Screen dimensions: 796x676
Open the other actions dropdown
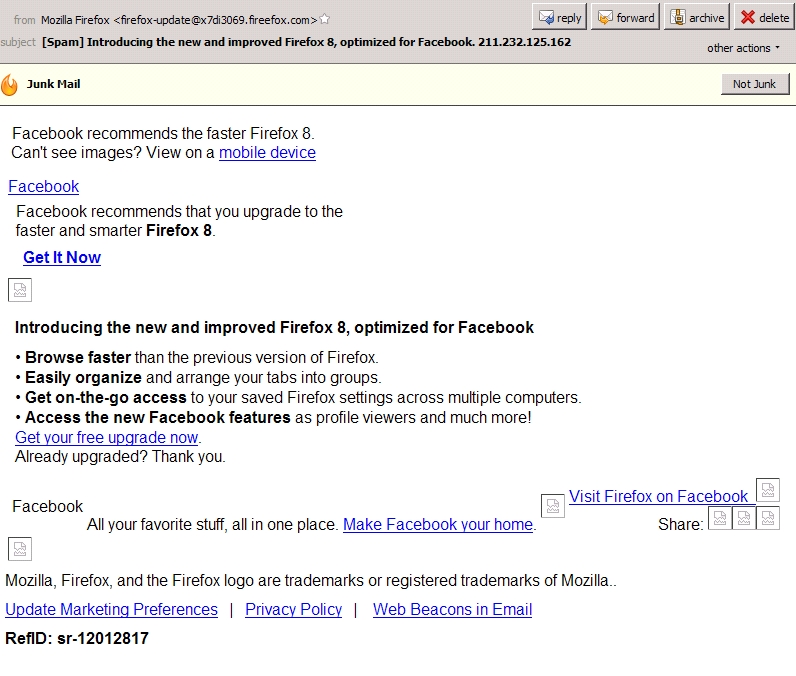(x=743, y=48)
